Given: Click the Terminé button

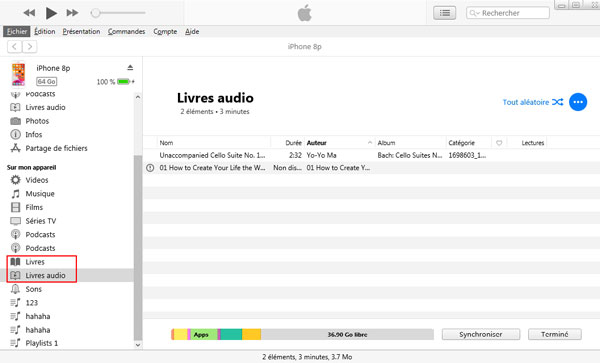Looking at the screenshot, I should pos(554,334).
